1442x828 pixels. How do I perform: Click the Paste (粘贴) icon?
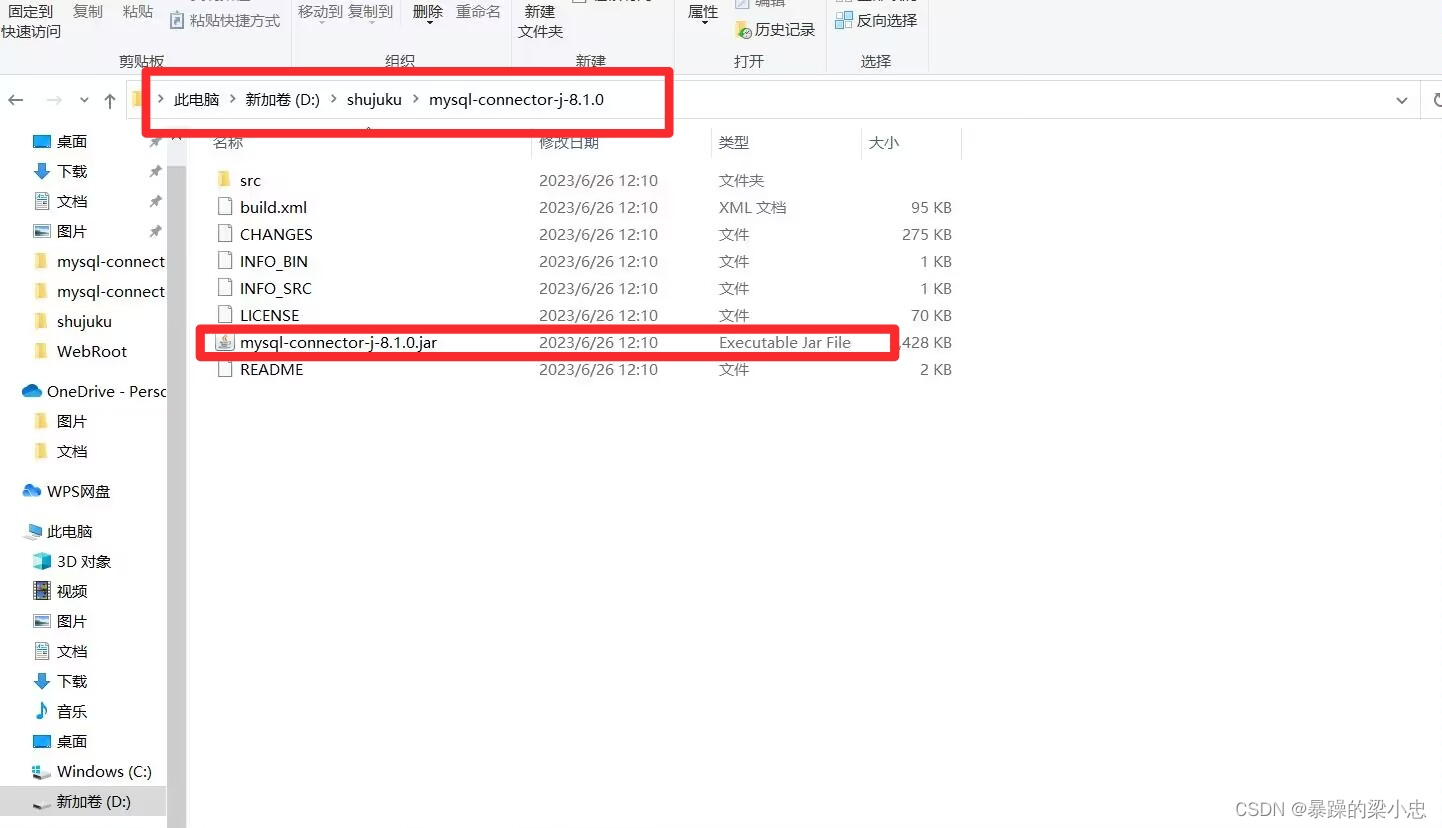point(136,11)
